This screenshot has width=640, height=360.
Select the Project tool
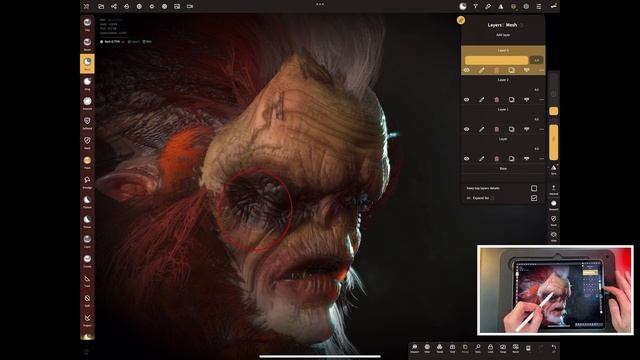tap(87, 320)
